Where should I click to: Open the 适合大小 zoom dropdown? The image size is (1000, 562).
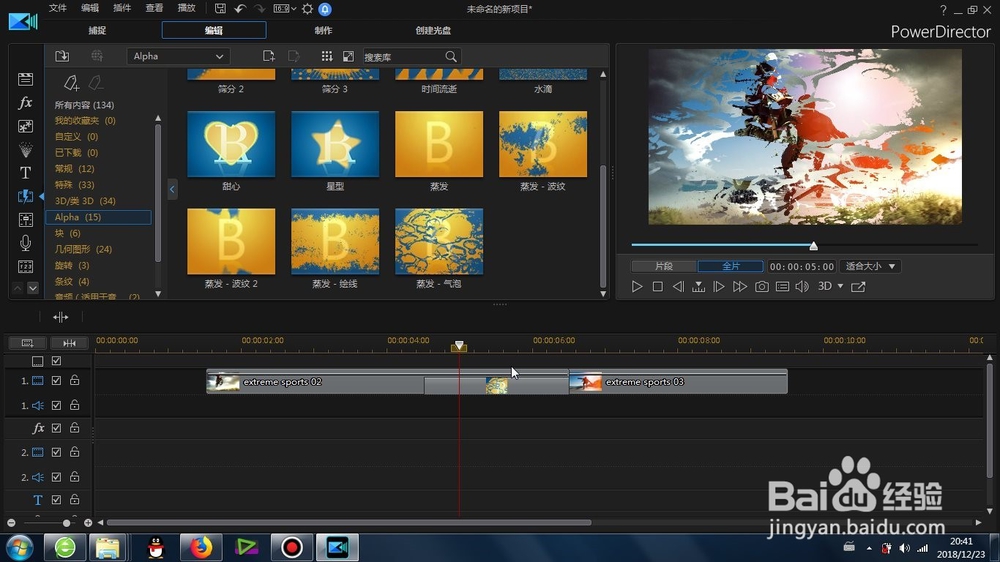coord(870,266)
